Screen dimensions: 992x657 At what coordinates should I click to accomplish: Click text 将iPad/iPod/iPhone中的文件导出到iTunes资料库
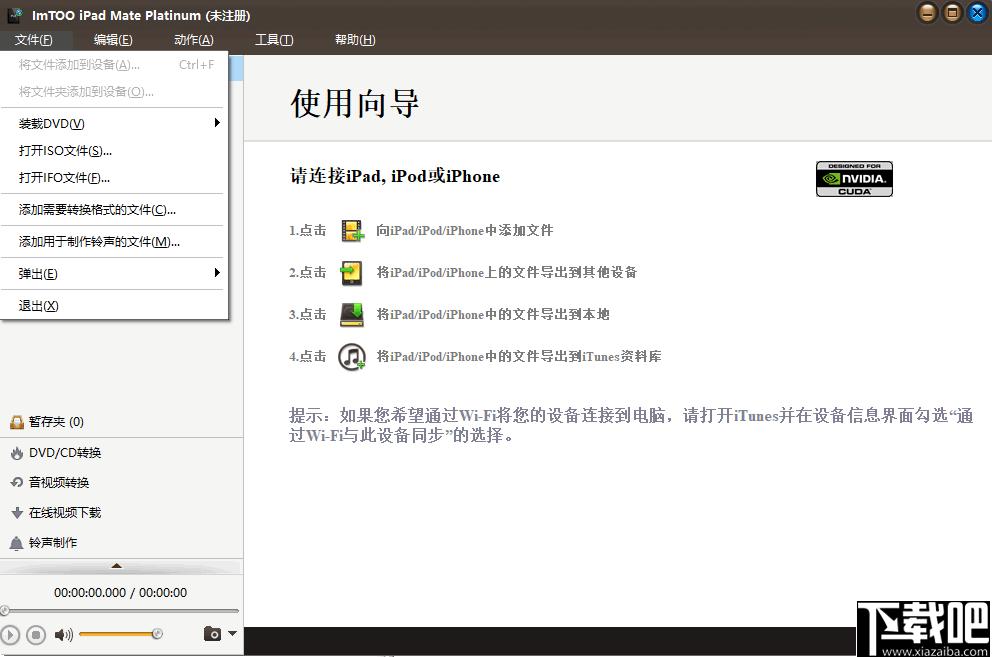[x=519, y=357]
